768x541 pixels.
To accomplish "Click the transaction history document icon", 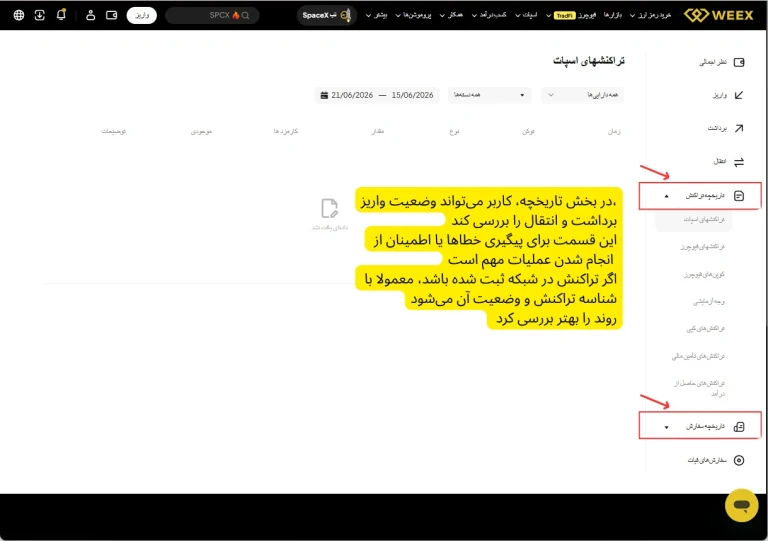I will (x=739, y=196).
